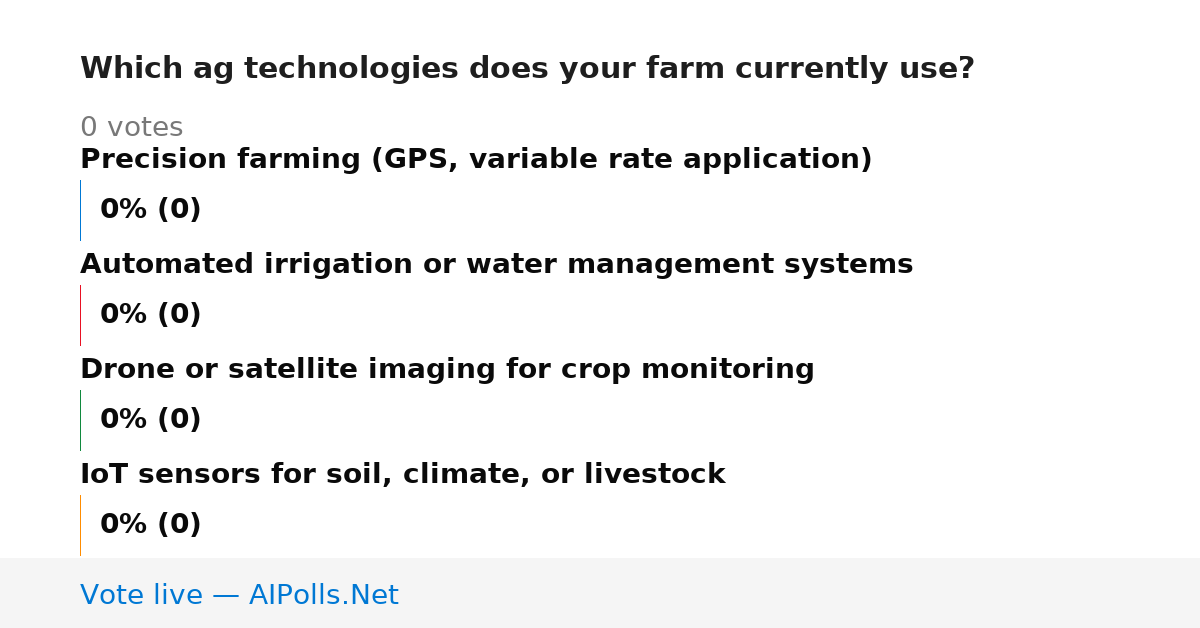Click the 0% (0) under Drone imaging
The height and width of the screenshot is (628, 1200).
(150, 420)
